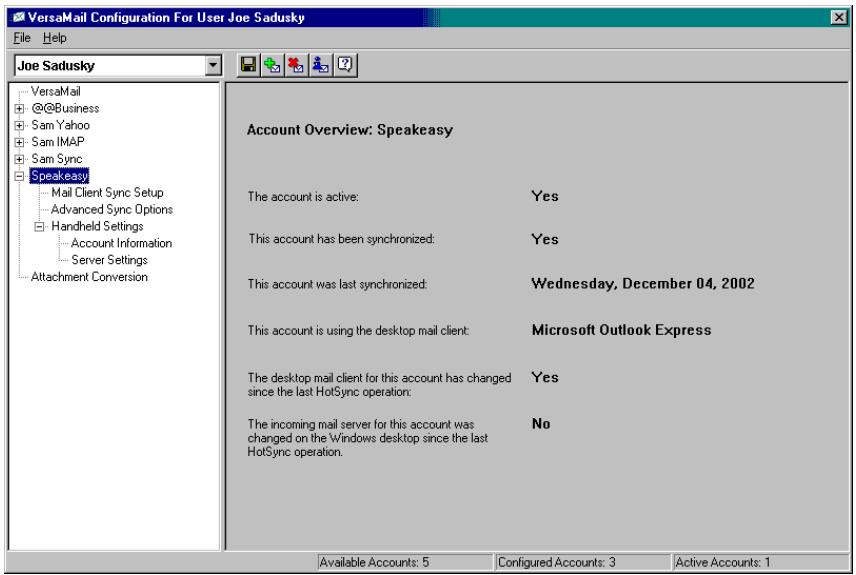Click the Microsoft Outlook Express value
The width and height of the screenshot is (856, 575).
coord(621,330)
